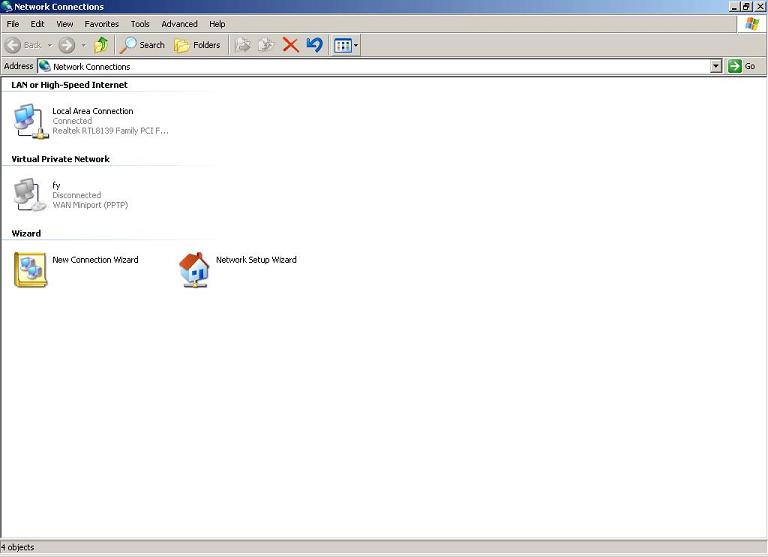
Task: Select the New Connection Wizard icon
Action: coord(30,269)
